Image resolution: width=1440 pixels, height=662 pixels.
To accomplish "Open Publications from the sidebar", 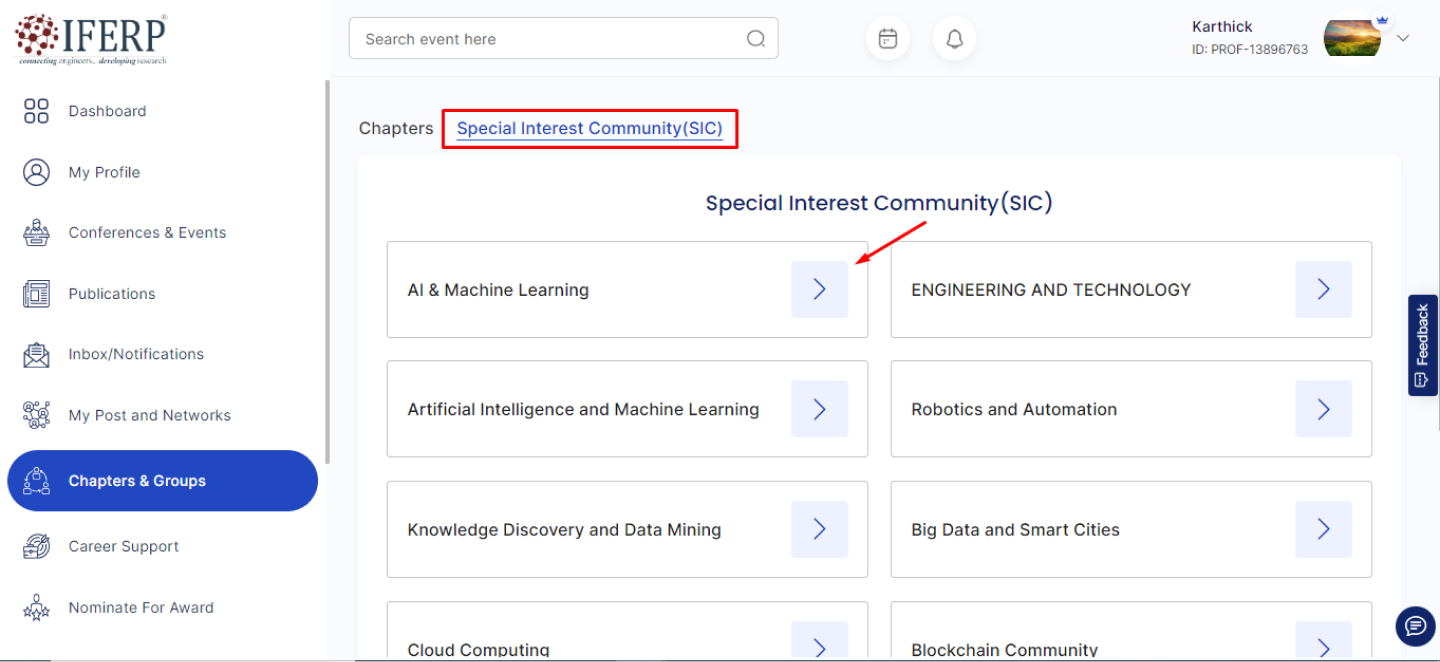I will click(x=112, y=294).
